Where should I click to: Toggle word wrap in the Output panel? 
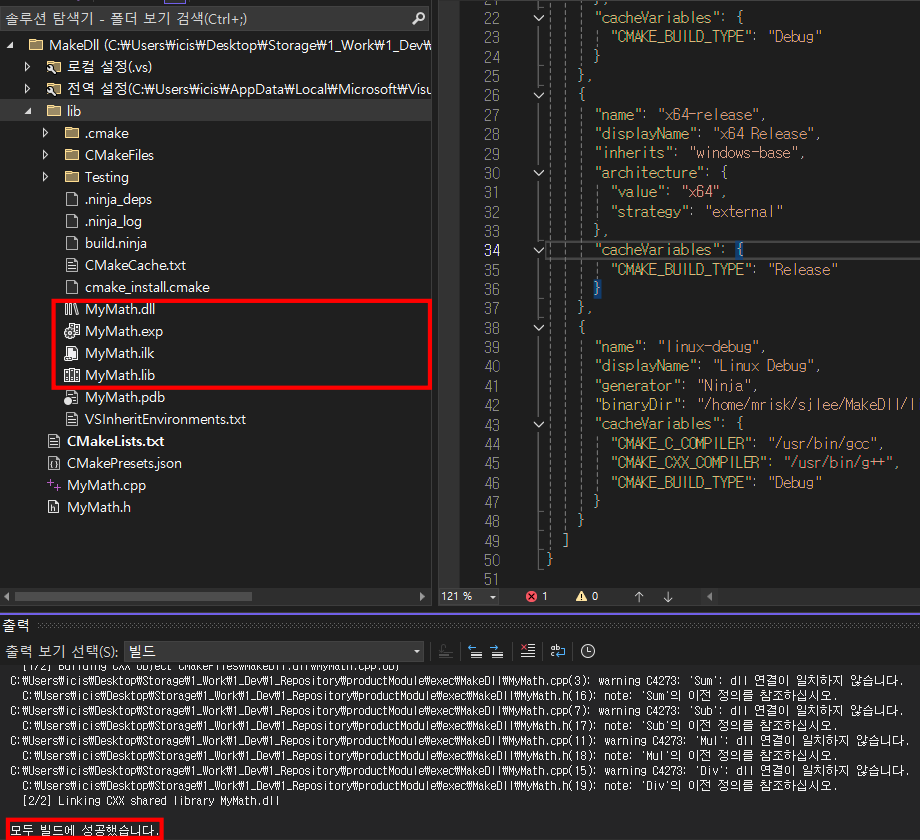[x=557, y=651]
